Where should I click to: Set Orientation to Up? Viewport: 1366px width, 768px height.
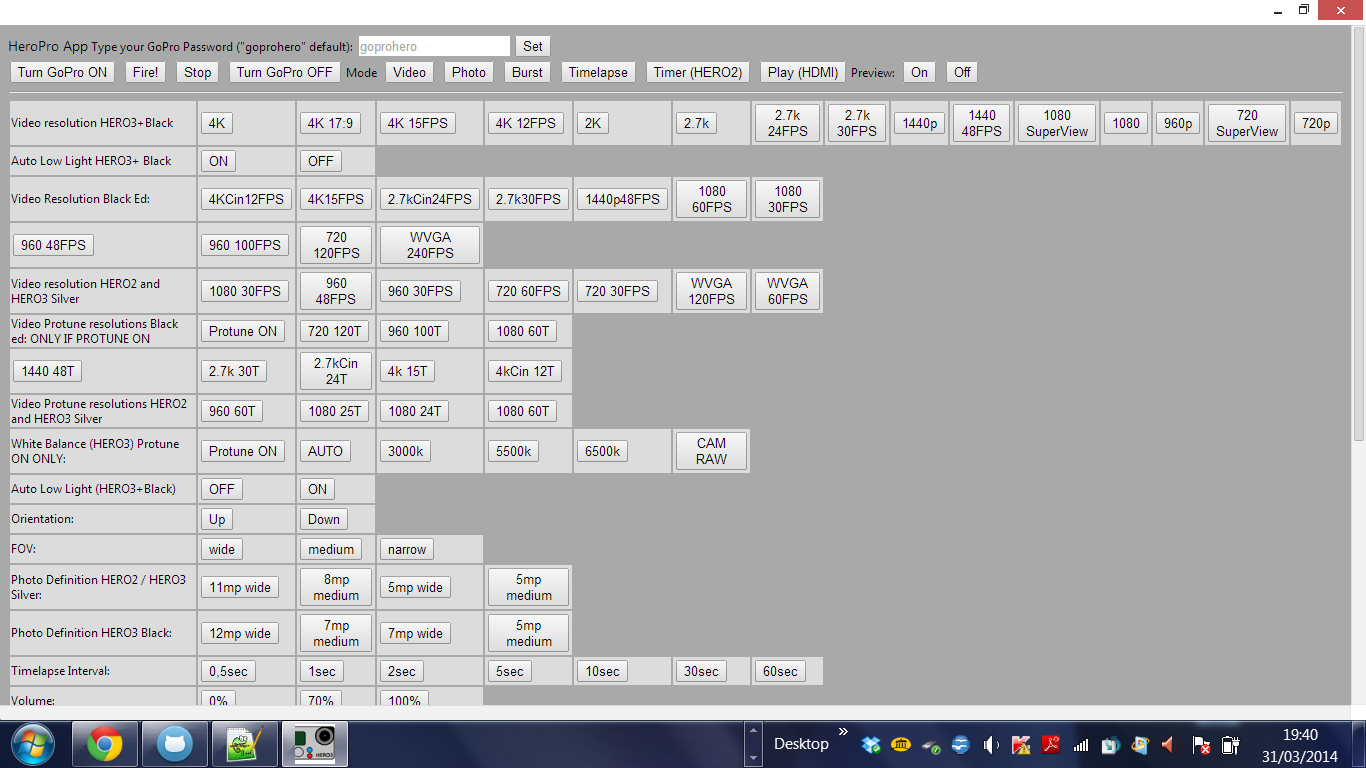pyautogui.click(x=217, y=519)
